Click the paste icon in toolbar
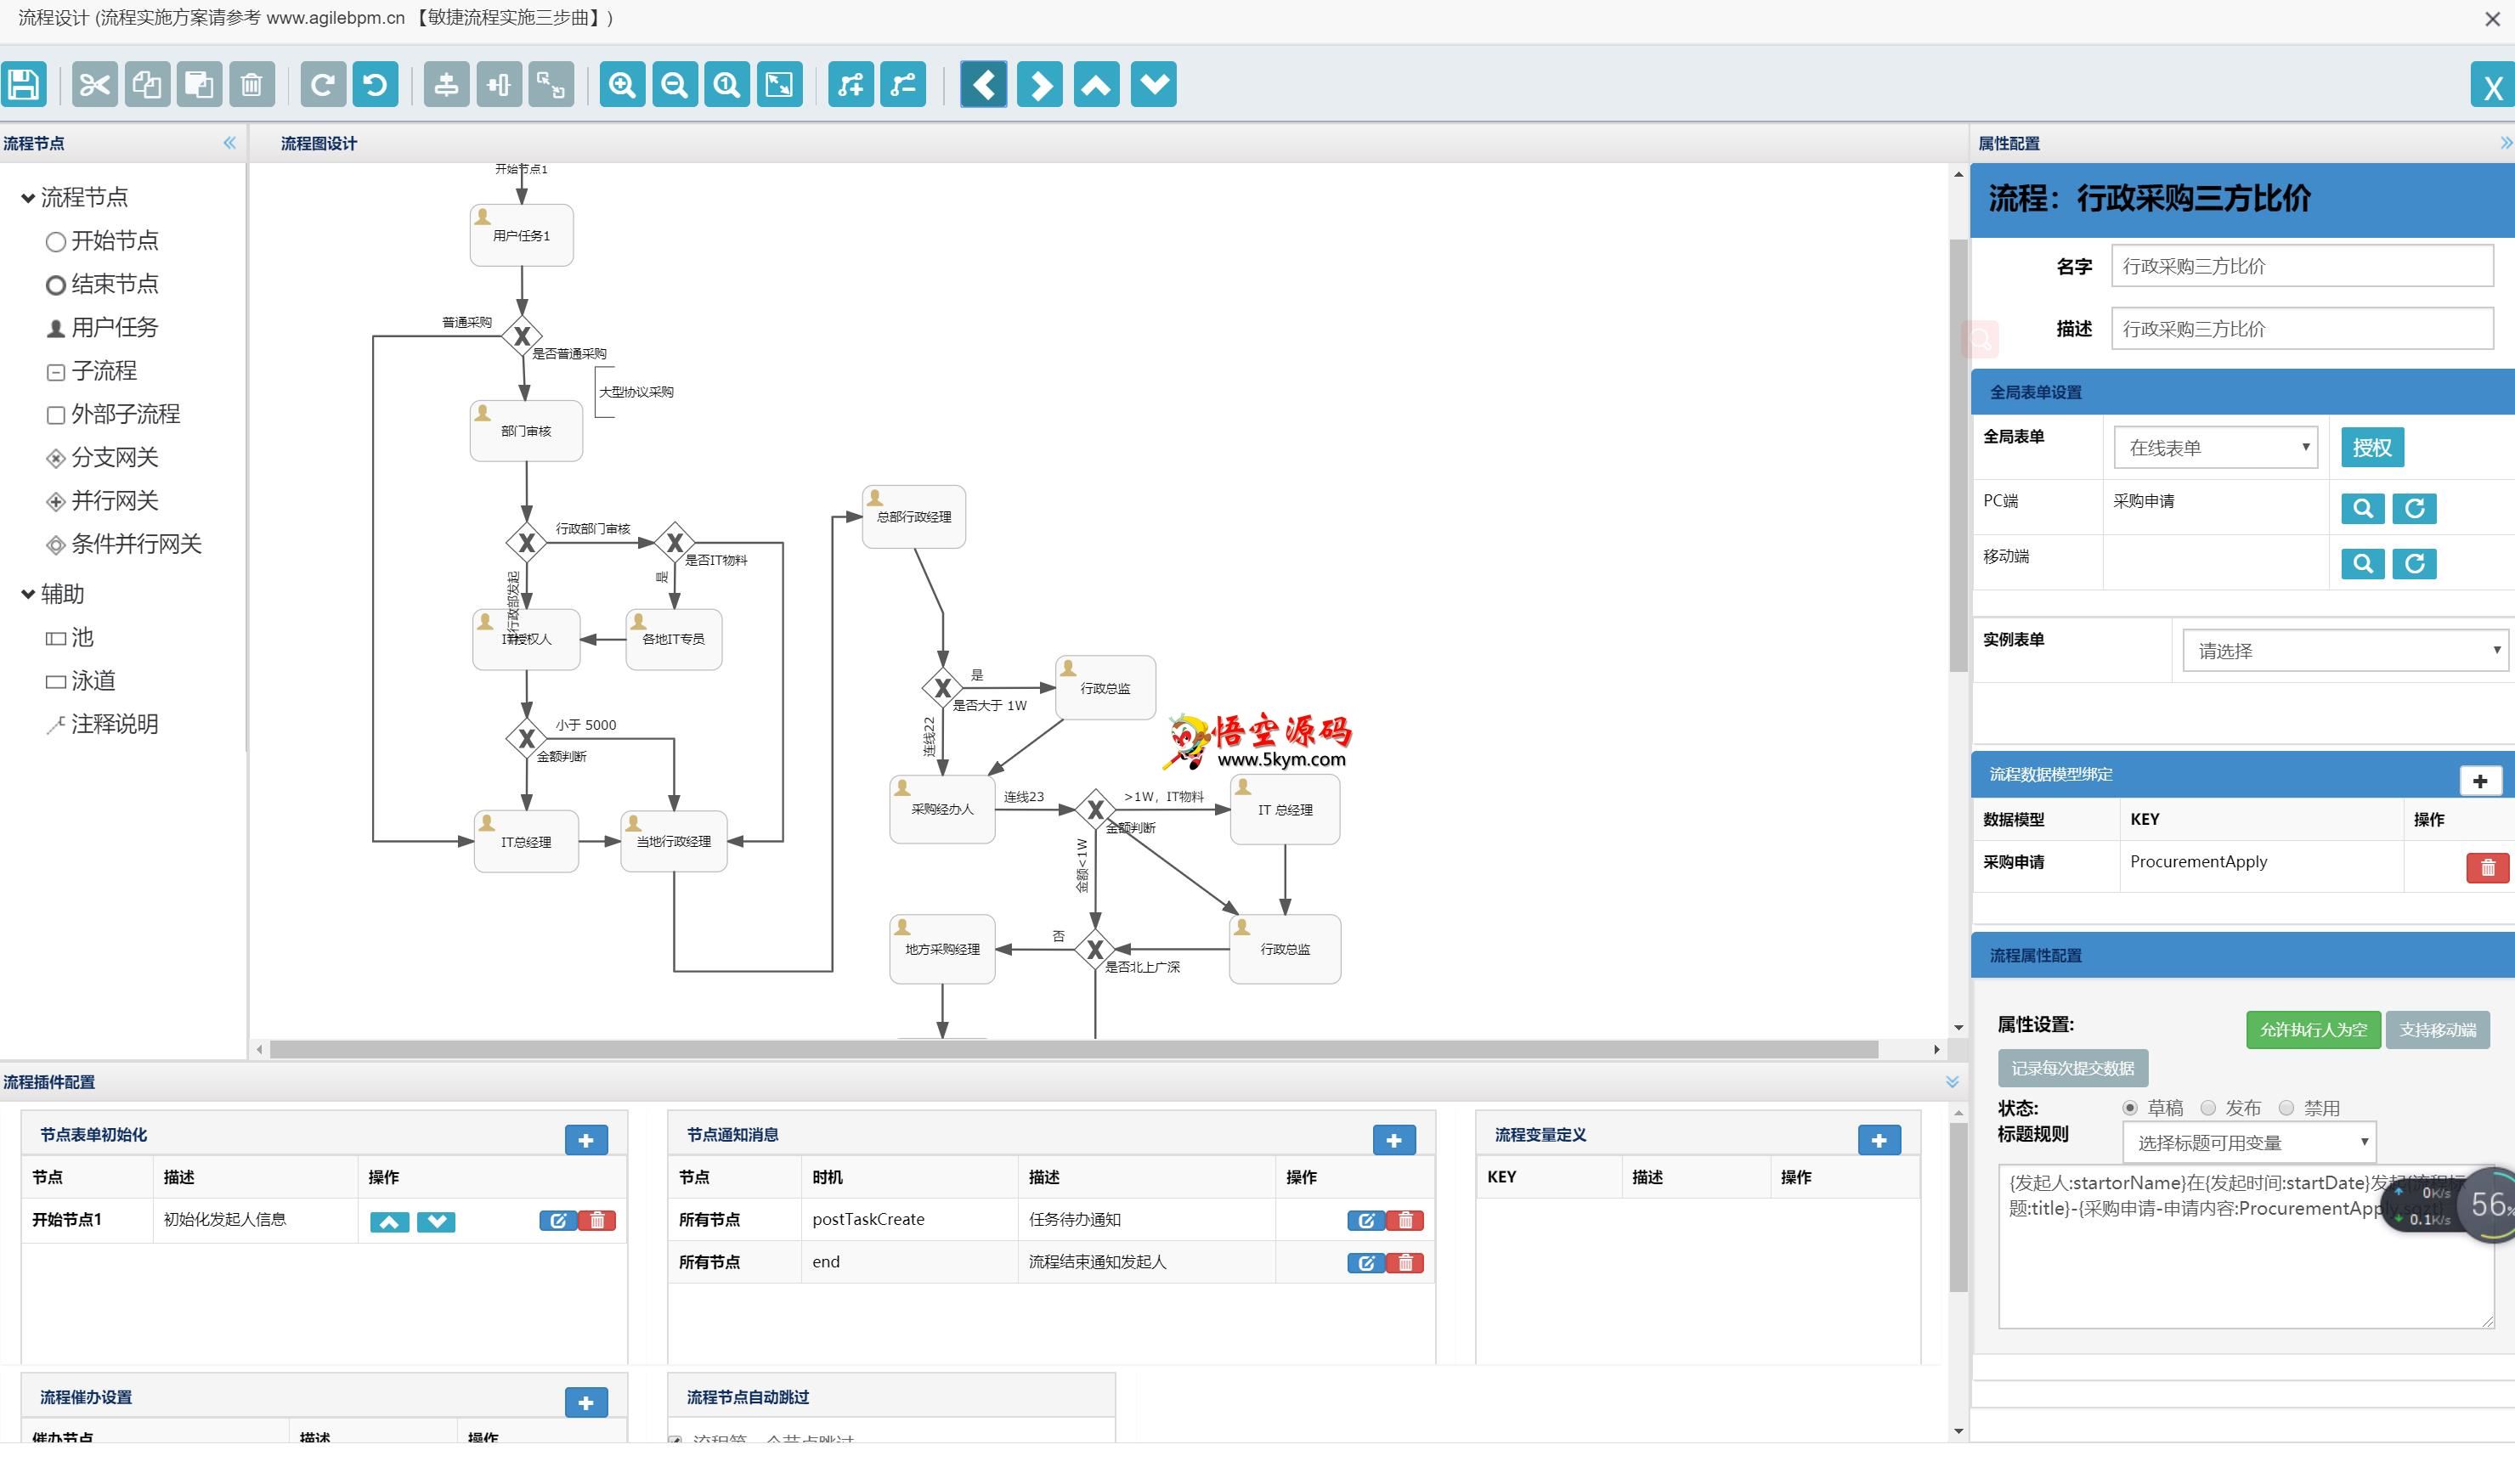Image resolution: width=2515 pixels, height=1484 pixels. (x=199, y=84)
